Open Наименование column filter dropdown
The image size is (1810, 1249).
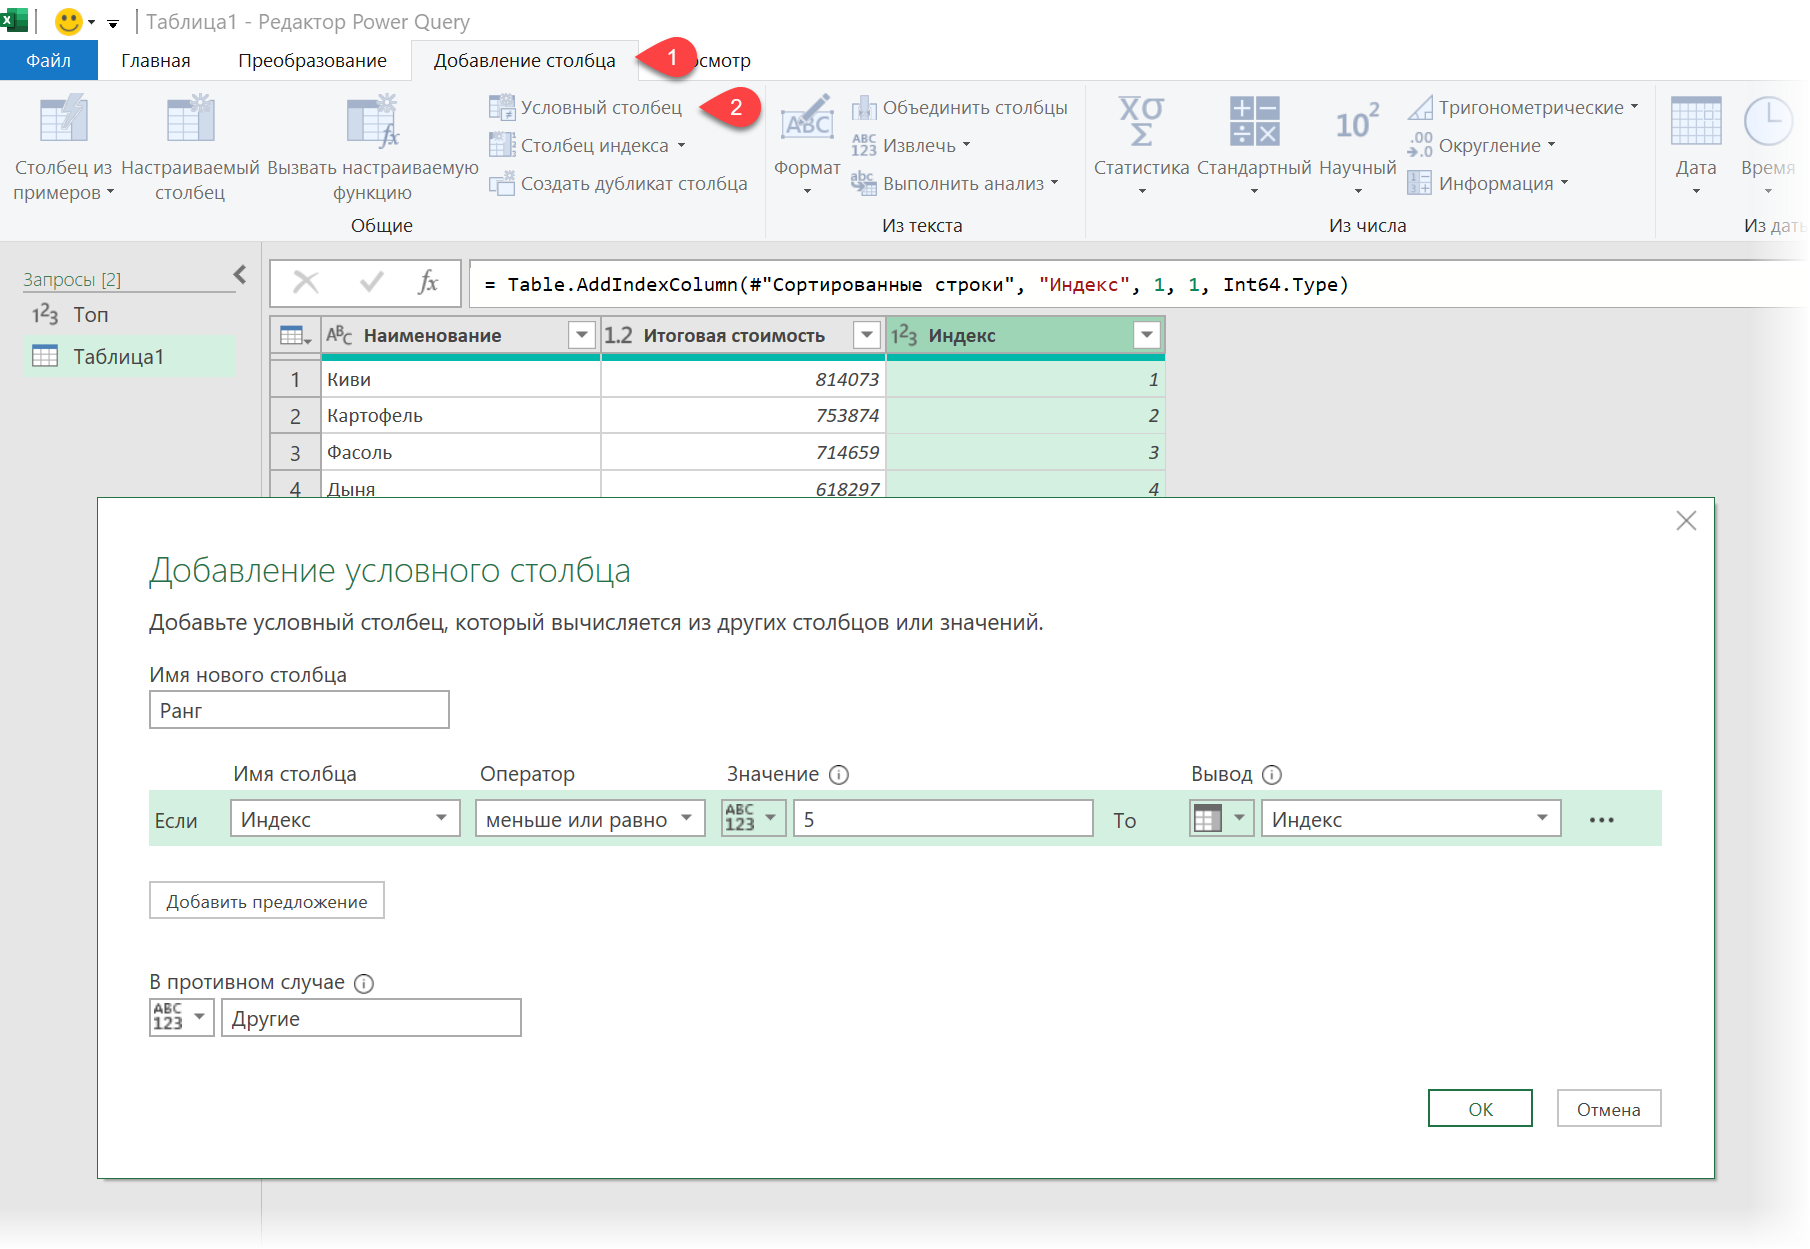pos(582,335)
